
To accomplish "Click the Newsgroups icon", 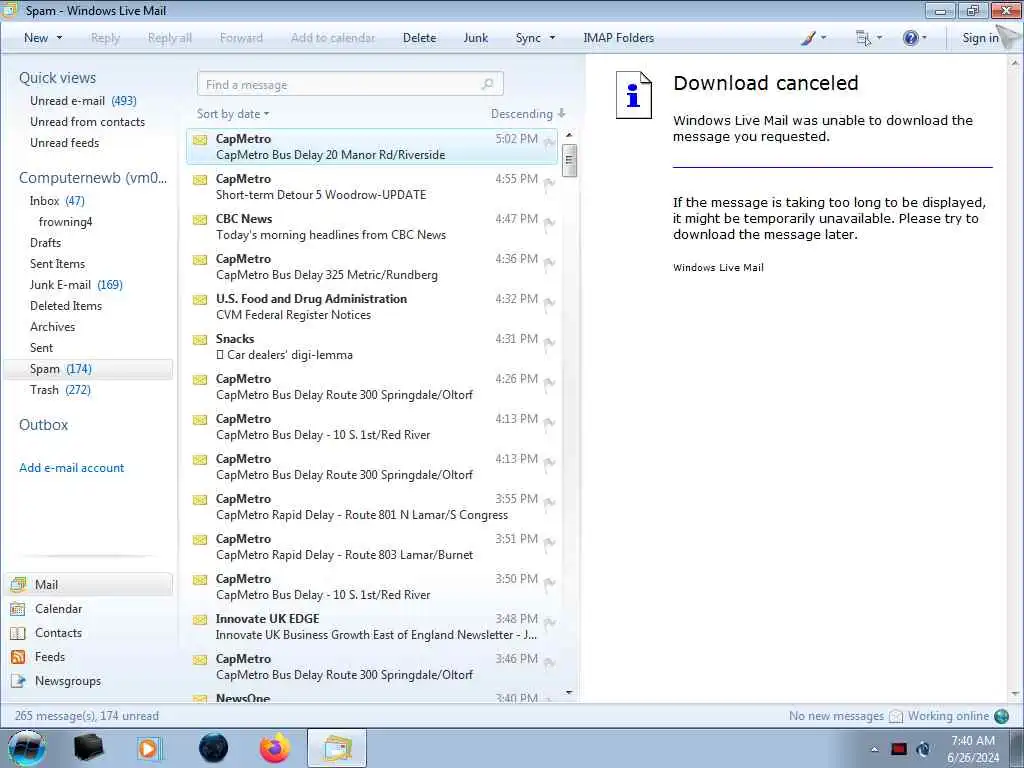I will (x=18, y=681).
